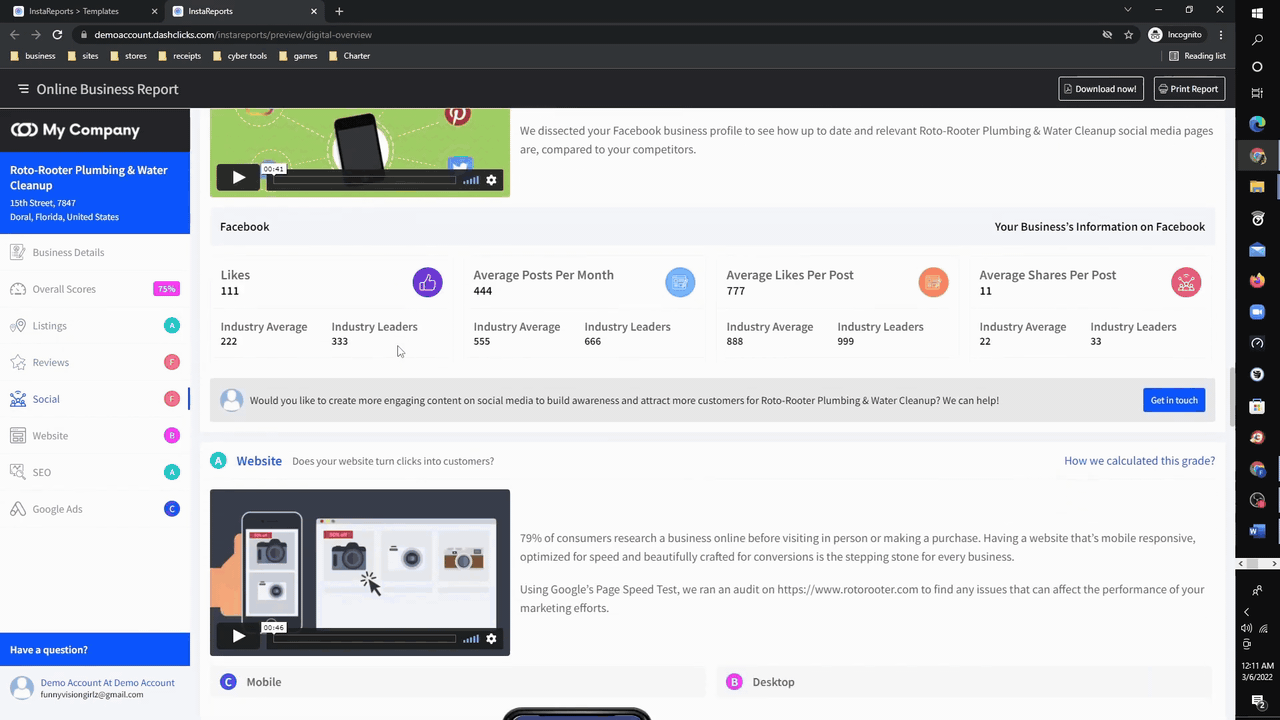Open How we calculated this grade link
This screenshot has height=720, width=1280.
pyautogui.click(x=1139, y=461)
